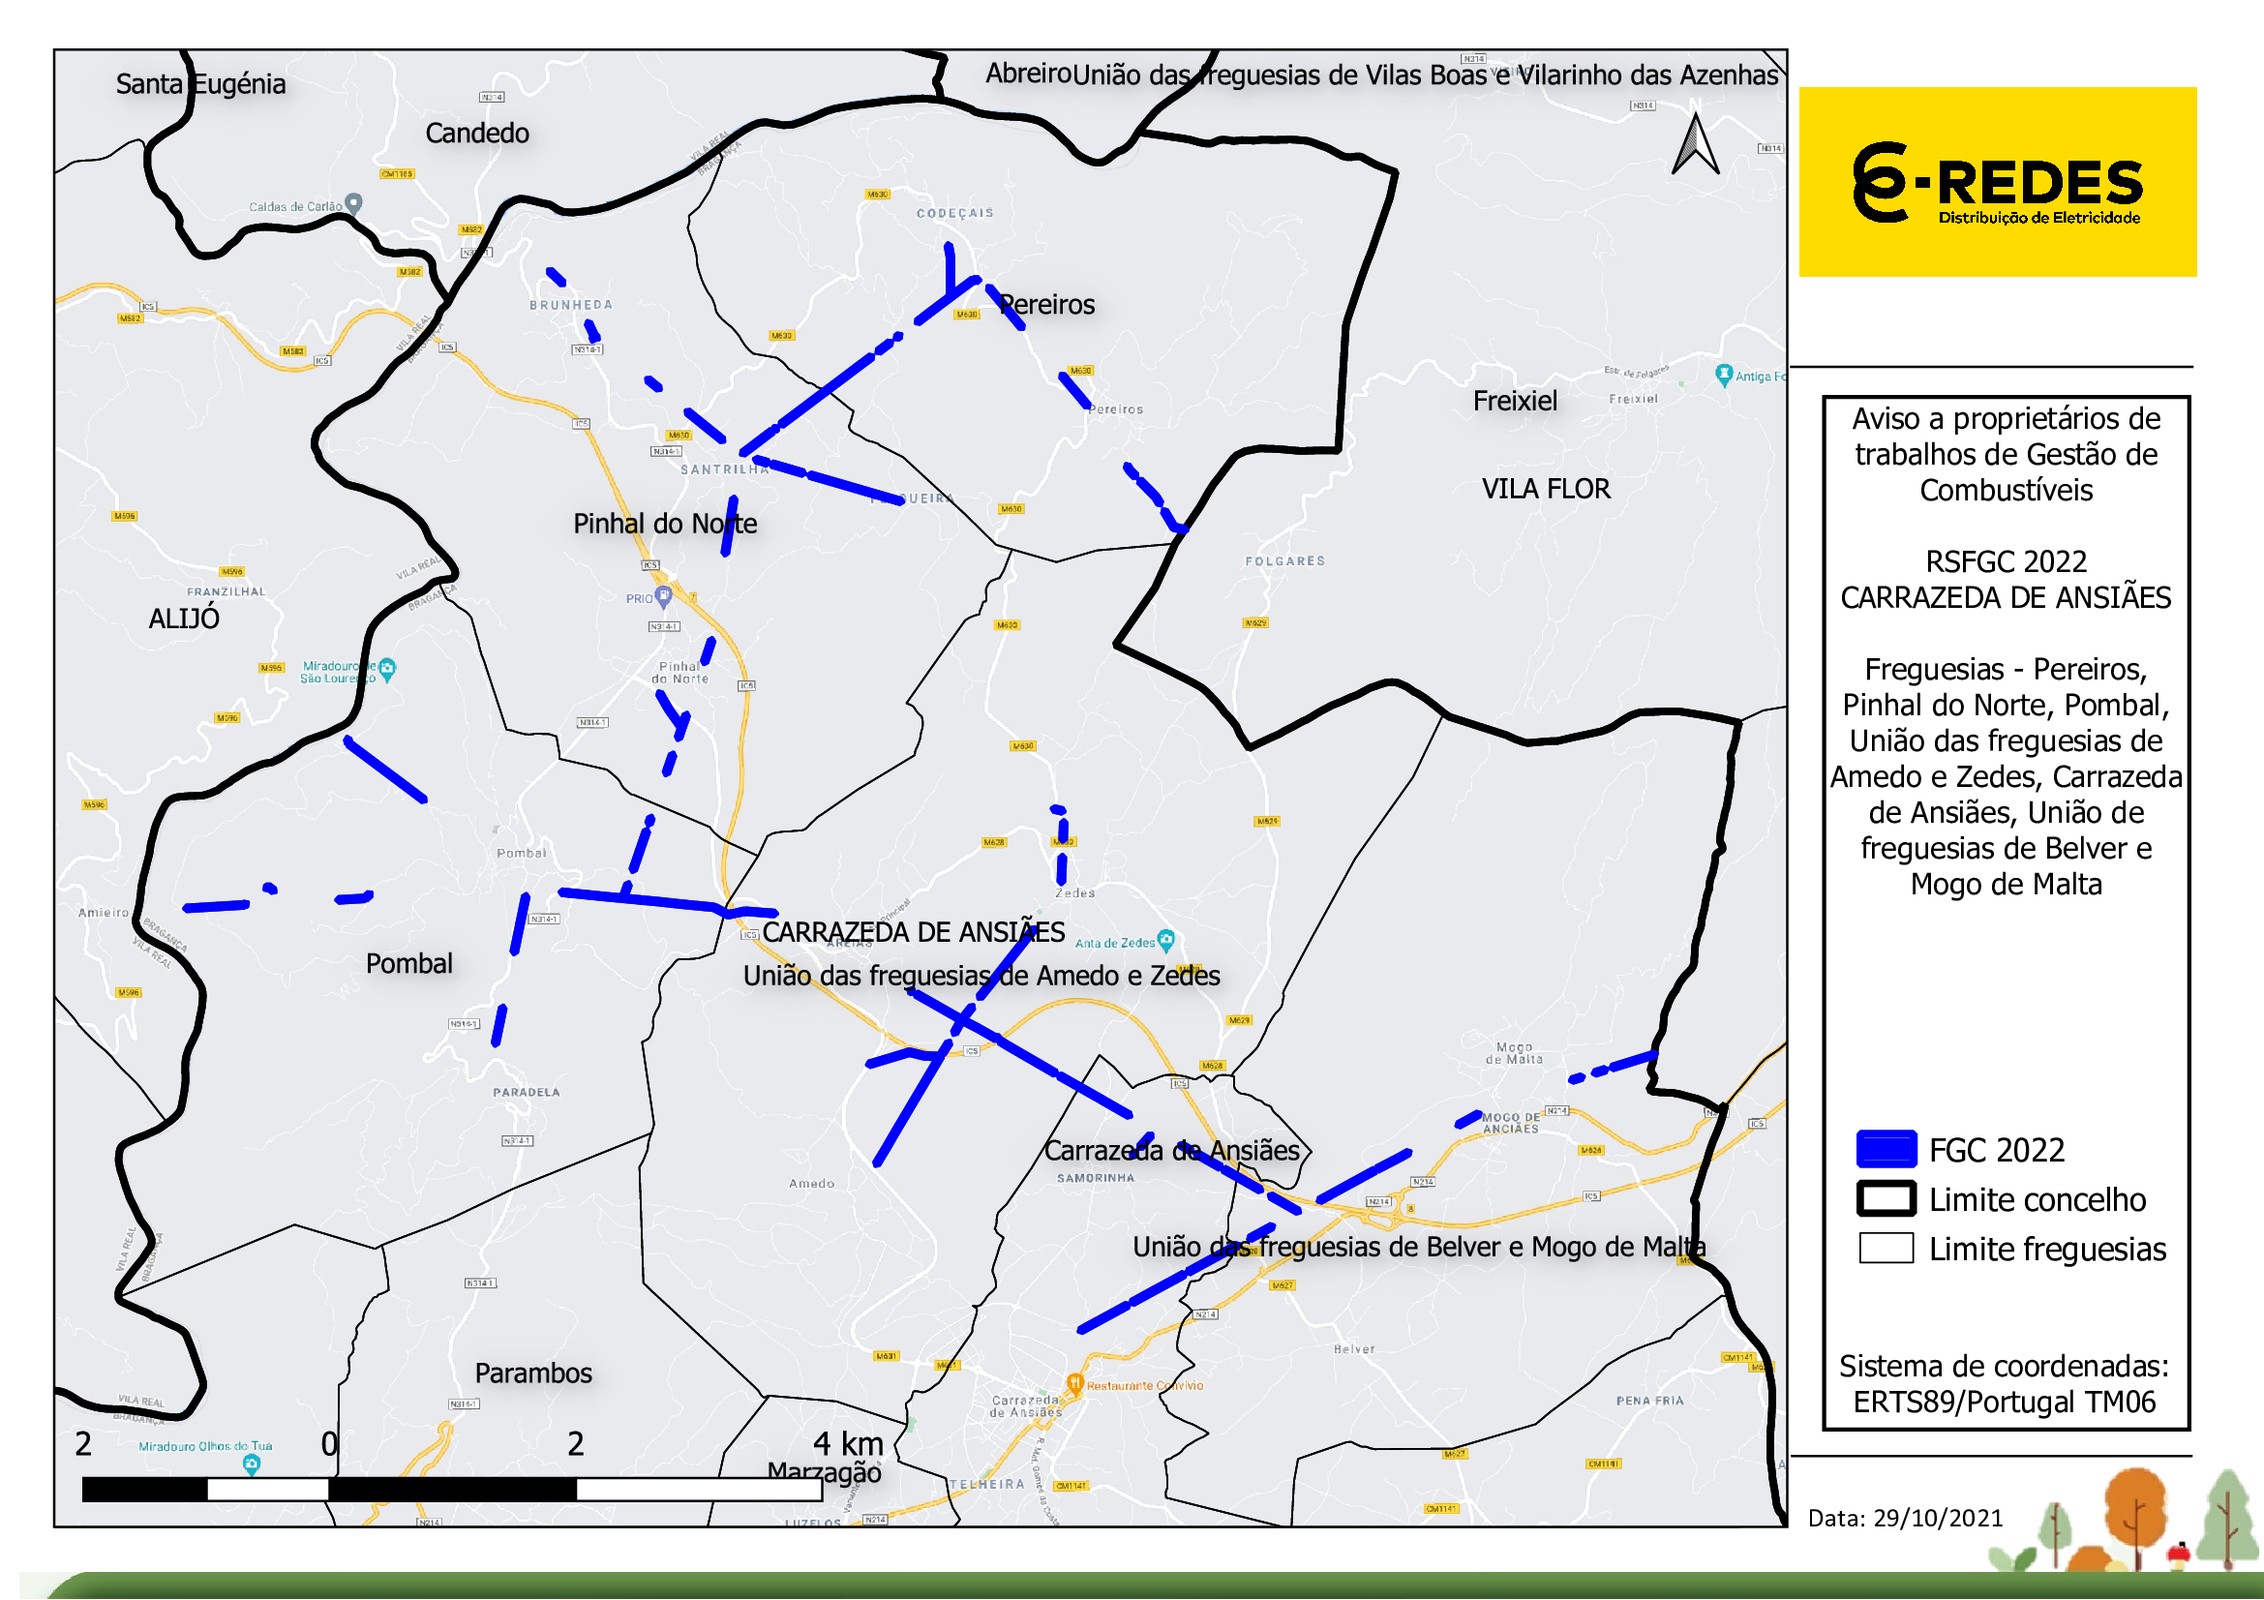Screen dimensions: 2264x1600
Task: Click the north arrow compass icon
Action: [1695, 146]
